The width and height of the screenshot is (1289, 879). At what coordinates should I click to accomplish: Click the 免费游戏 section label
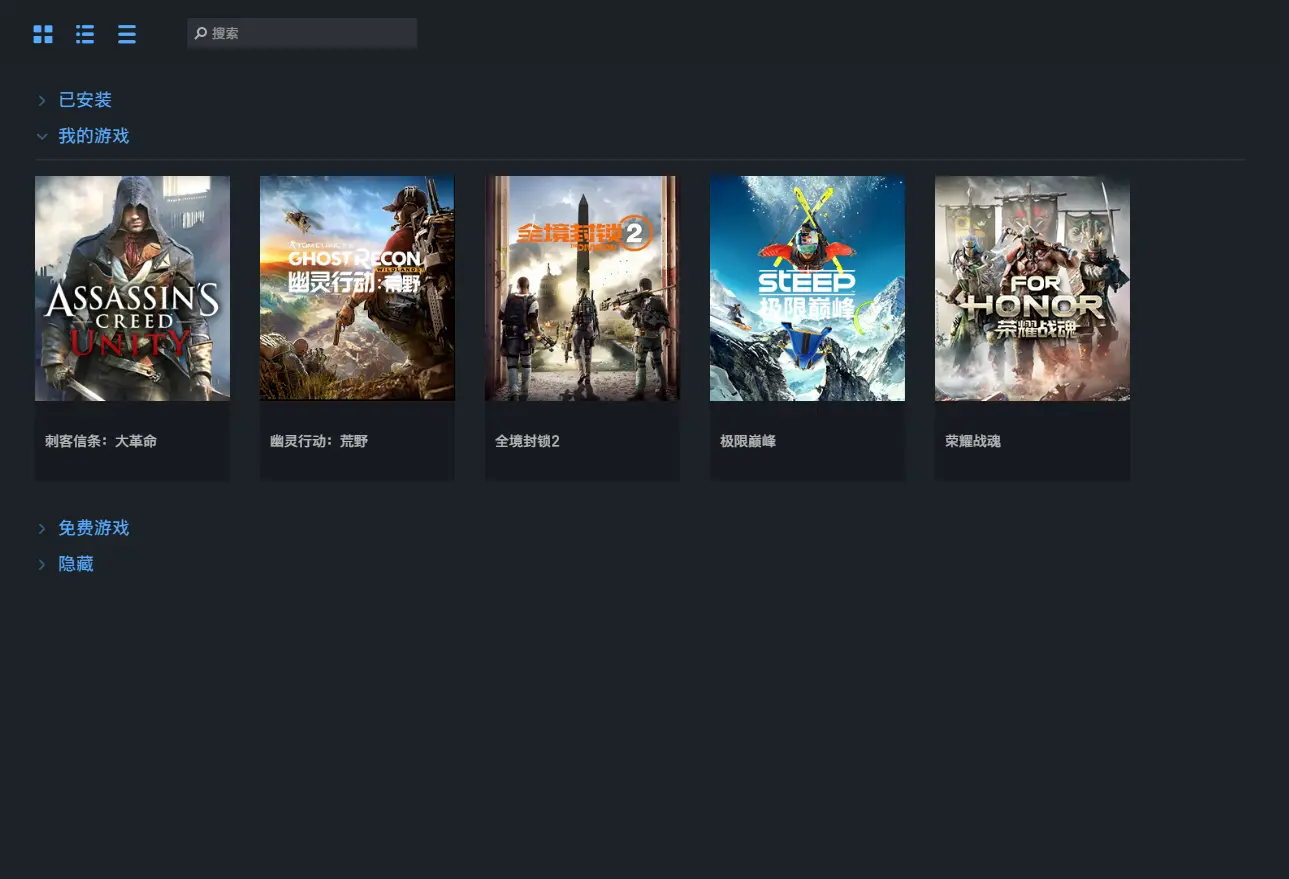pyautogui.click(x=94, y=528)
